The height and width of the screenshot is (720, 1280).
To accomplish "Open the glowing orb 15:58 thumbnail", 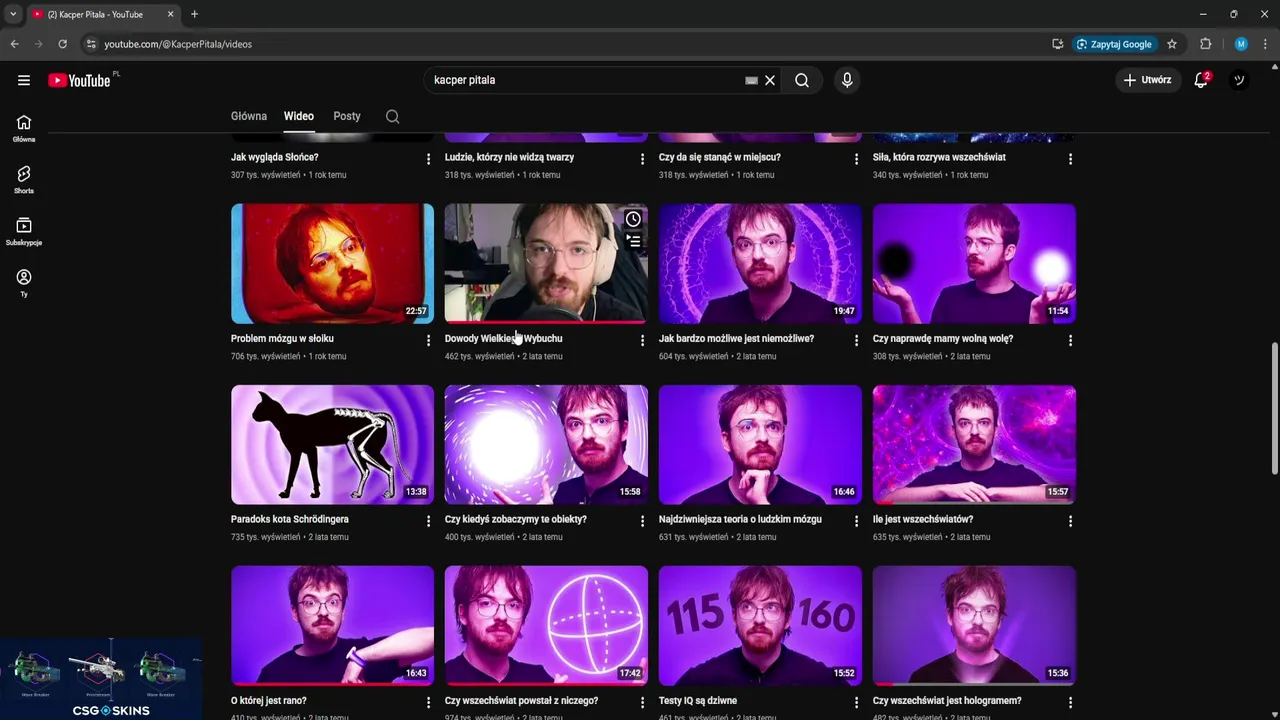I will pyautogui.click(x=546, y=444).
